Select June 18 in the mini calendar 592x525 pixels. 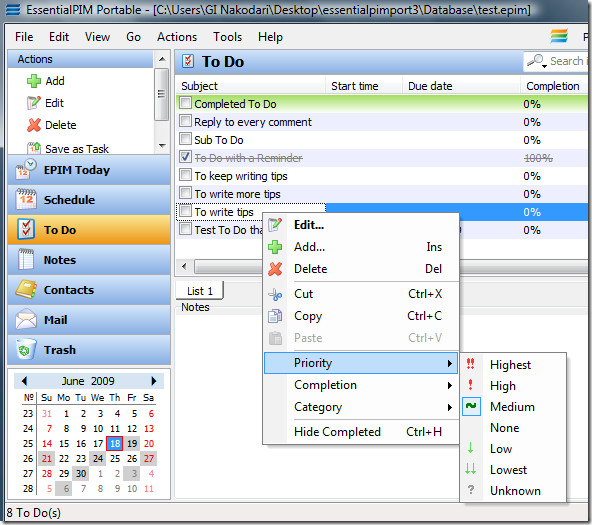pyautogui.click(x=115, y=443)
